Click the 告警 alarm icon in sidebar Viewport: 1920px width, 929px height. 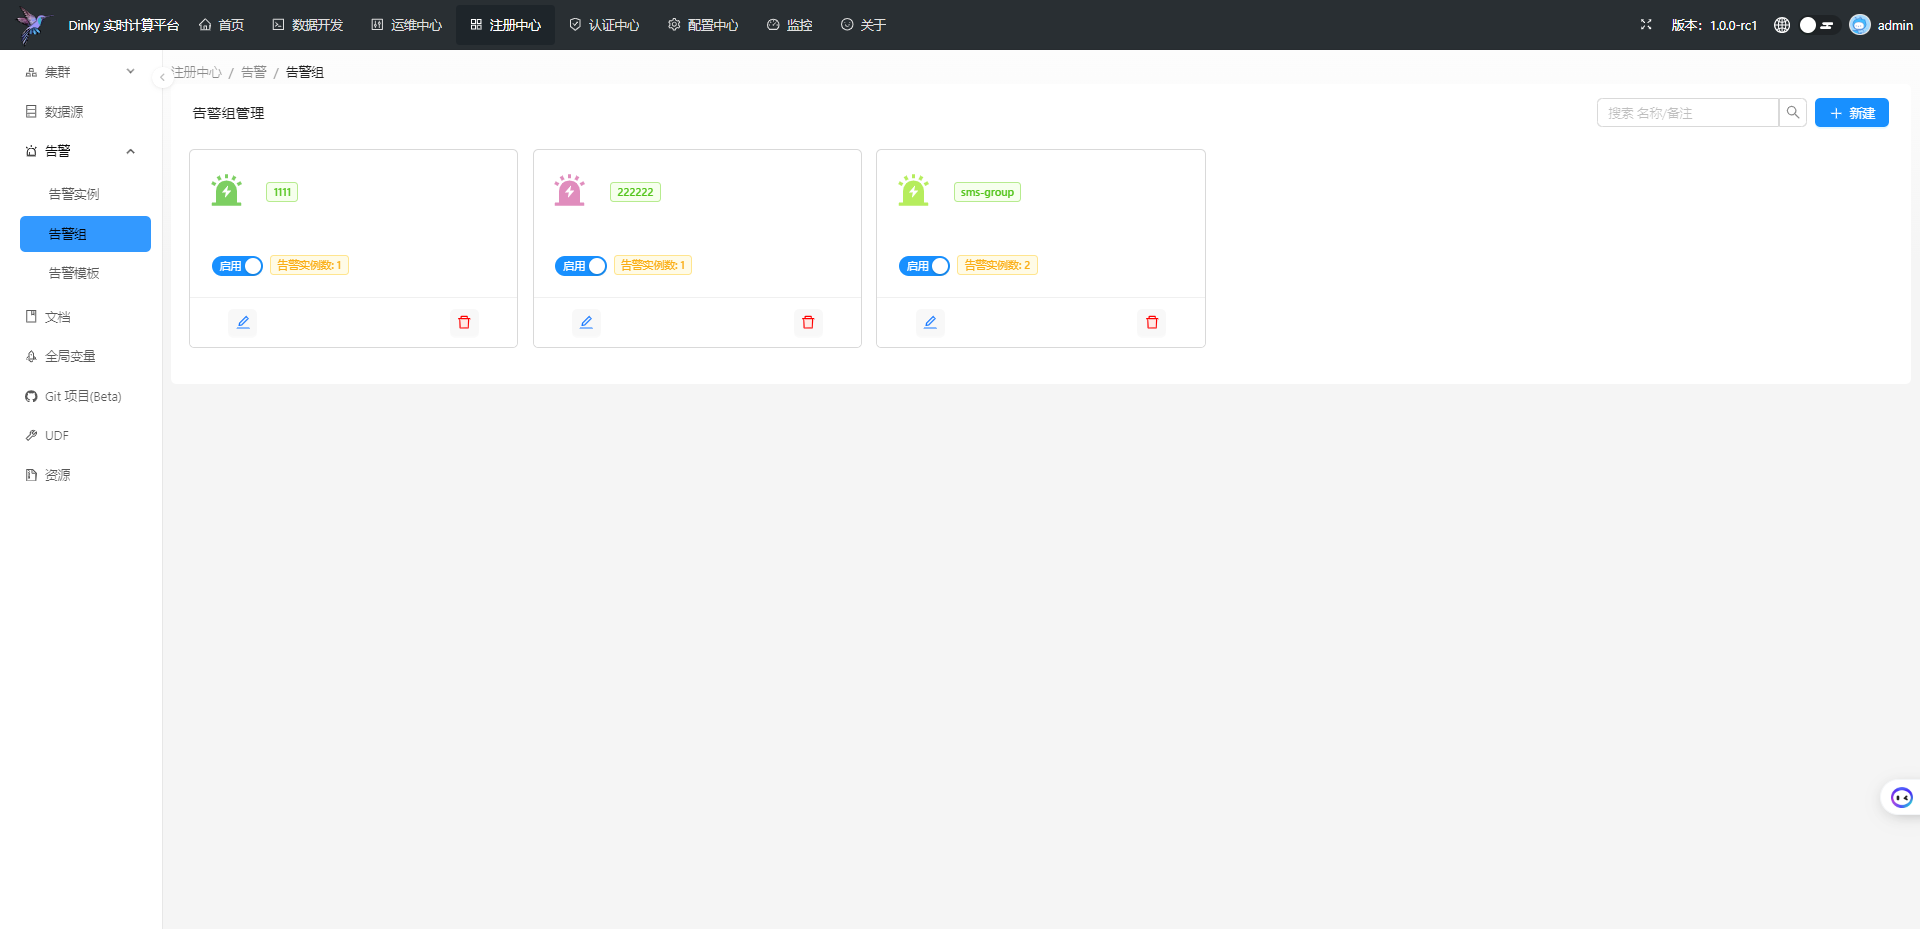coord(31,151)
